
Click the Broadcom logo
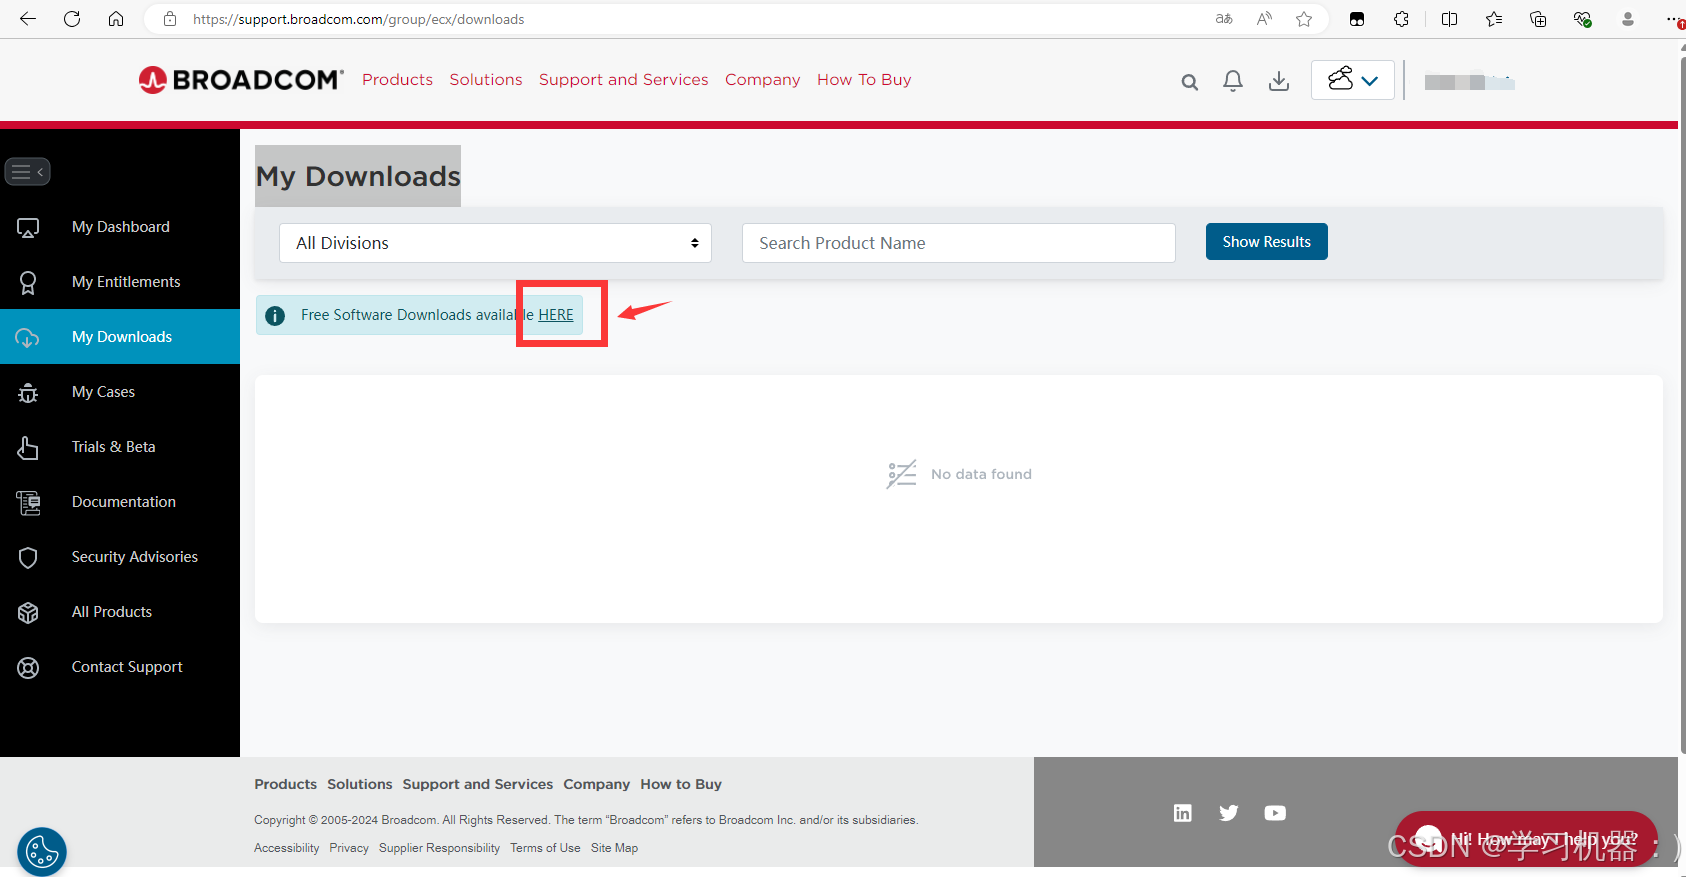click(241, 80)
